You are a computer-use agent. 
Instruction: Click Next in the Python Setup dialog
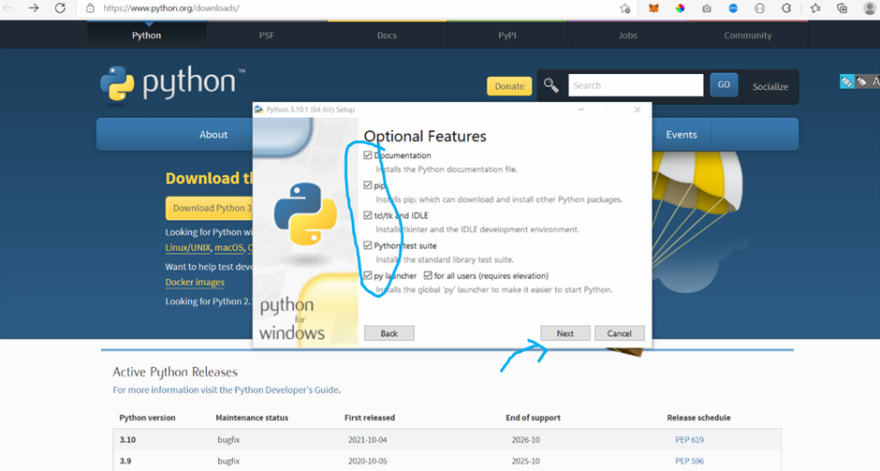[565, 333]
